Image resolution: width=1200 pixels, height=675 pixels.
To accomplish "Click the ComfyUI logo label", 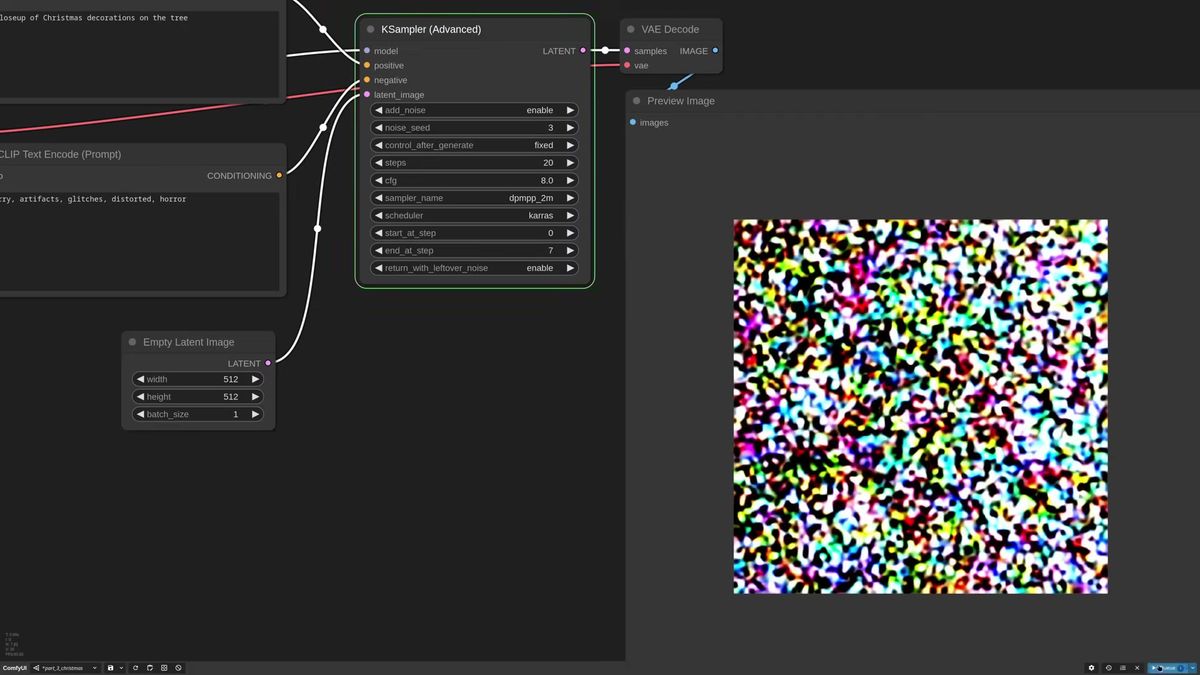I will click(14, 668).
